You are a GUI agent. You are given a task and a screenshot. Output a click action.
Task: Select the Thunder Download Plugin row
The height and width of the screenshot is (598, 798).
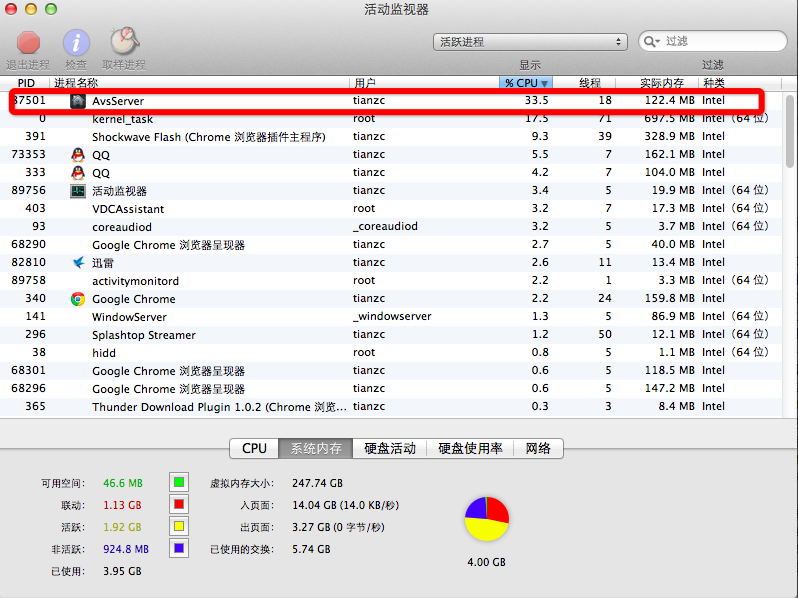click(391, 407)
